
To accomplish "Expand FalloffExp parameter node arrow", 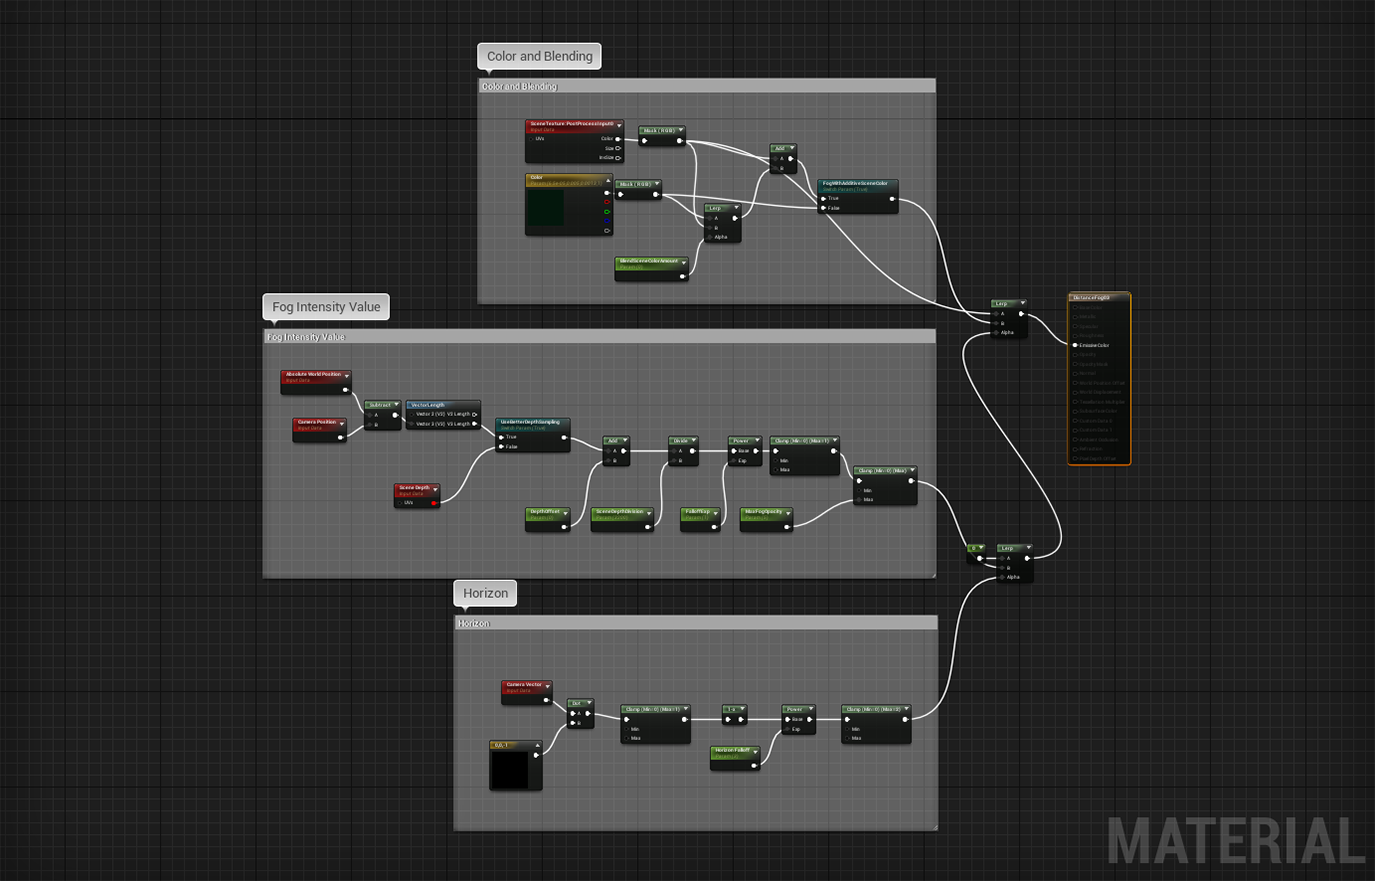I will pos(716,513).
